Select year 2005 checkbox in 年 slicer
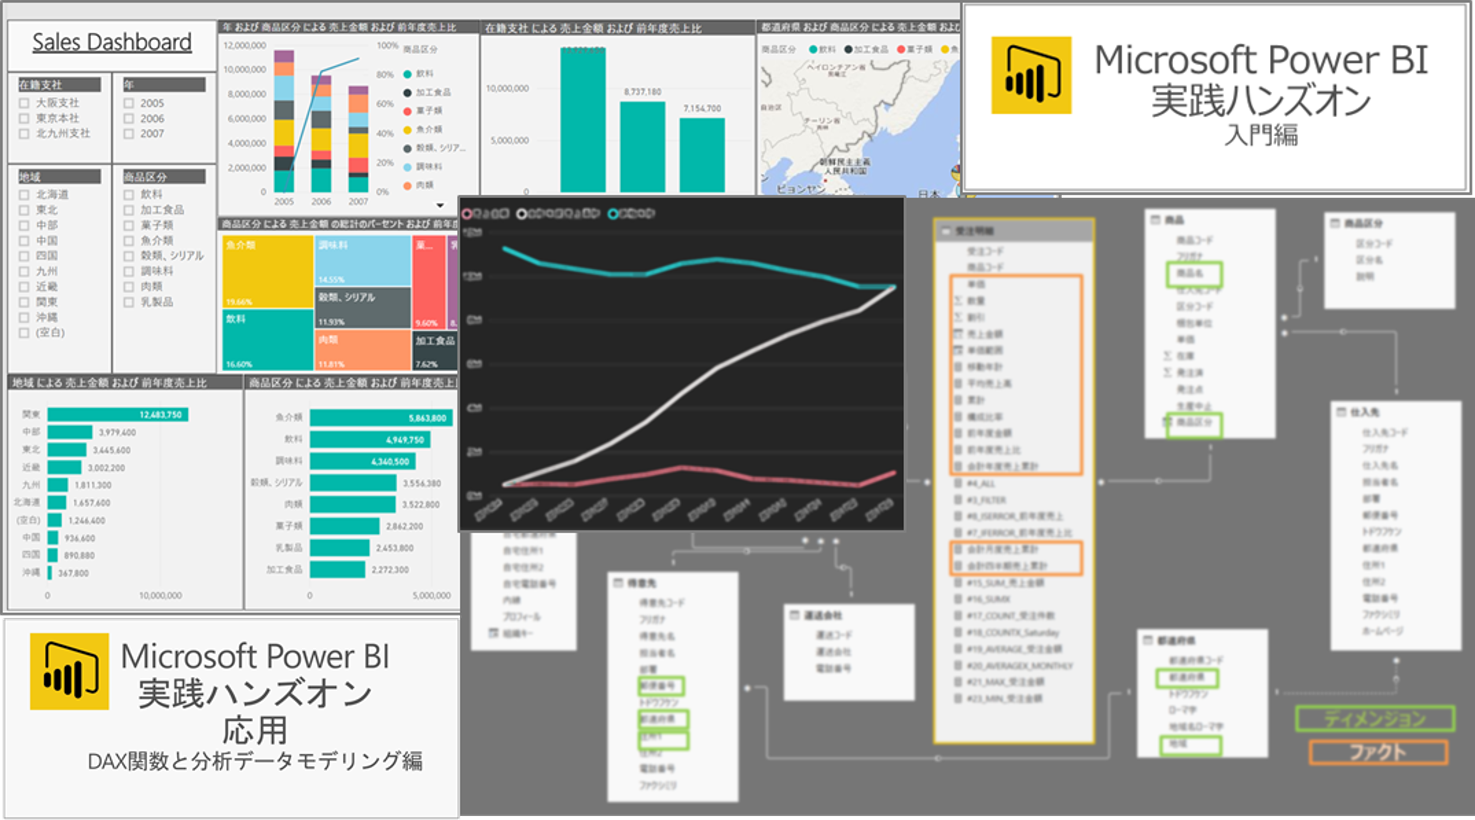1475x820 pixels. (x=129, y=103)
